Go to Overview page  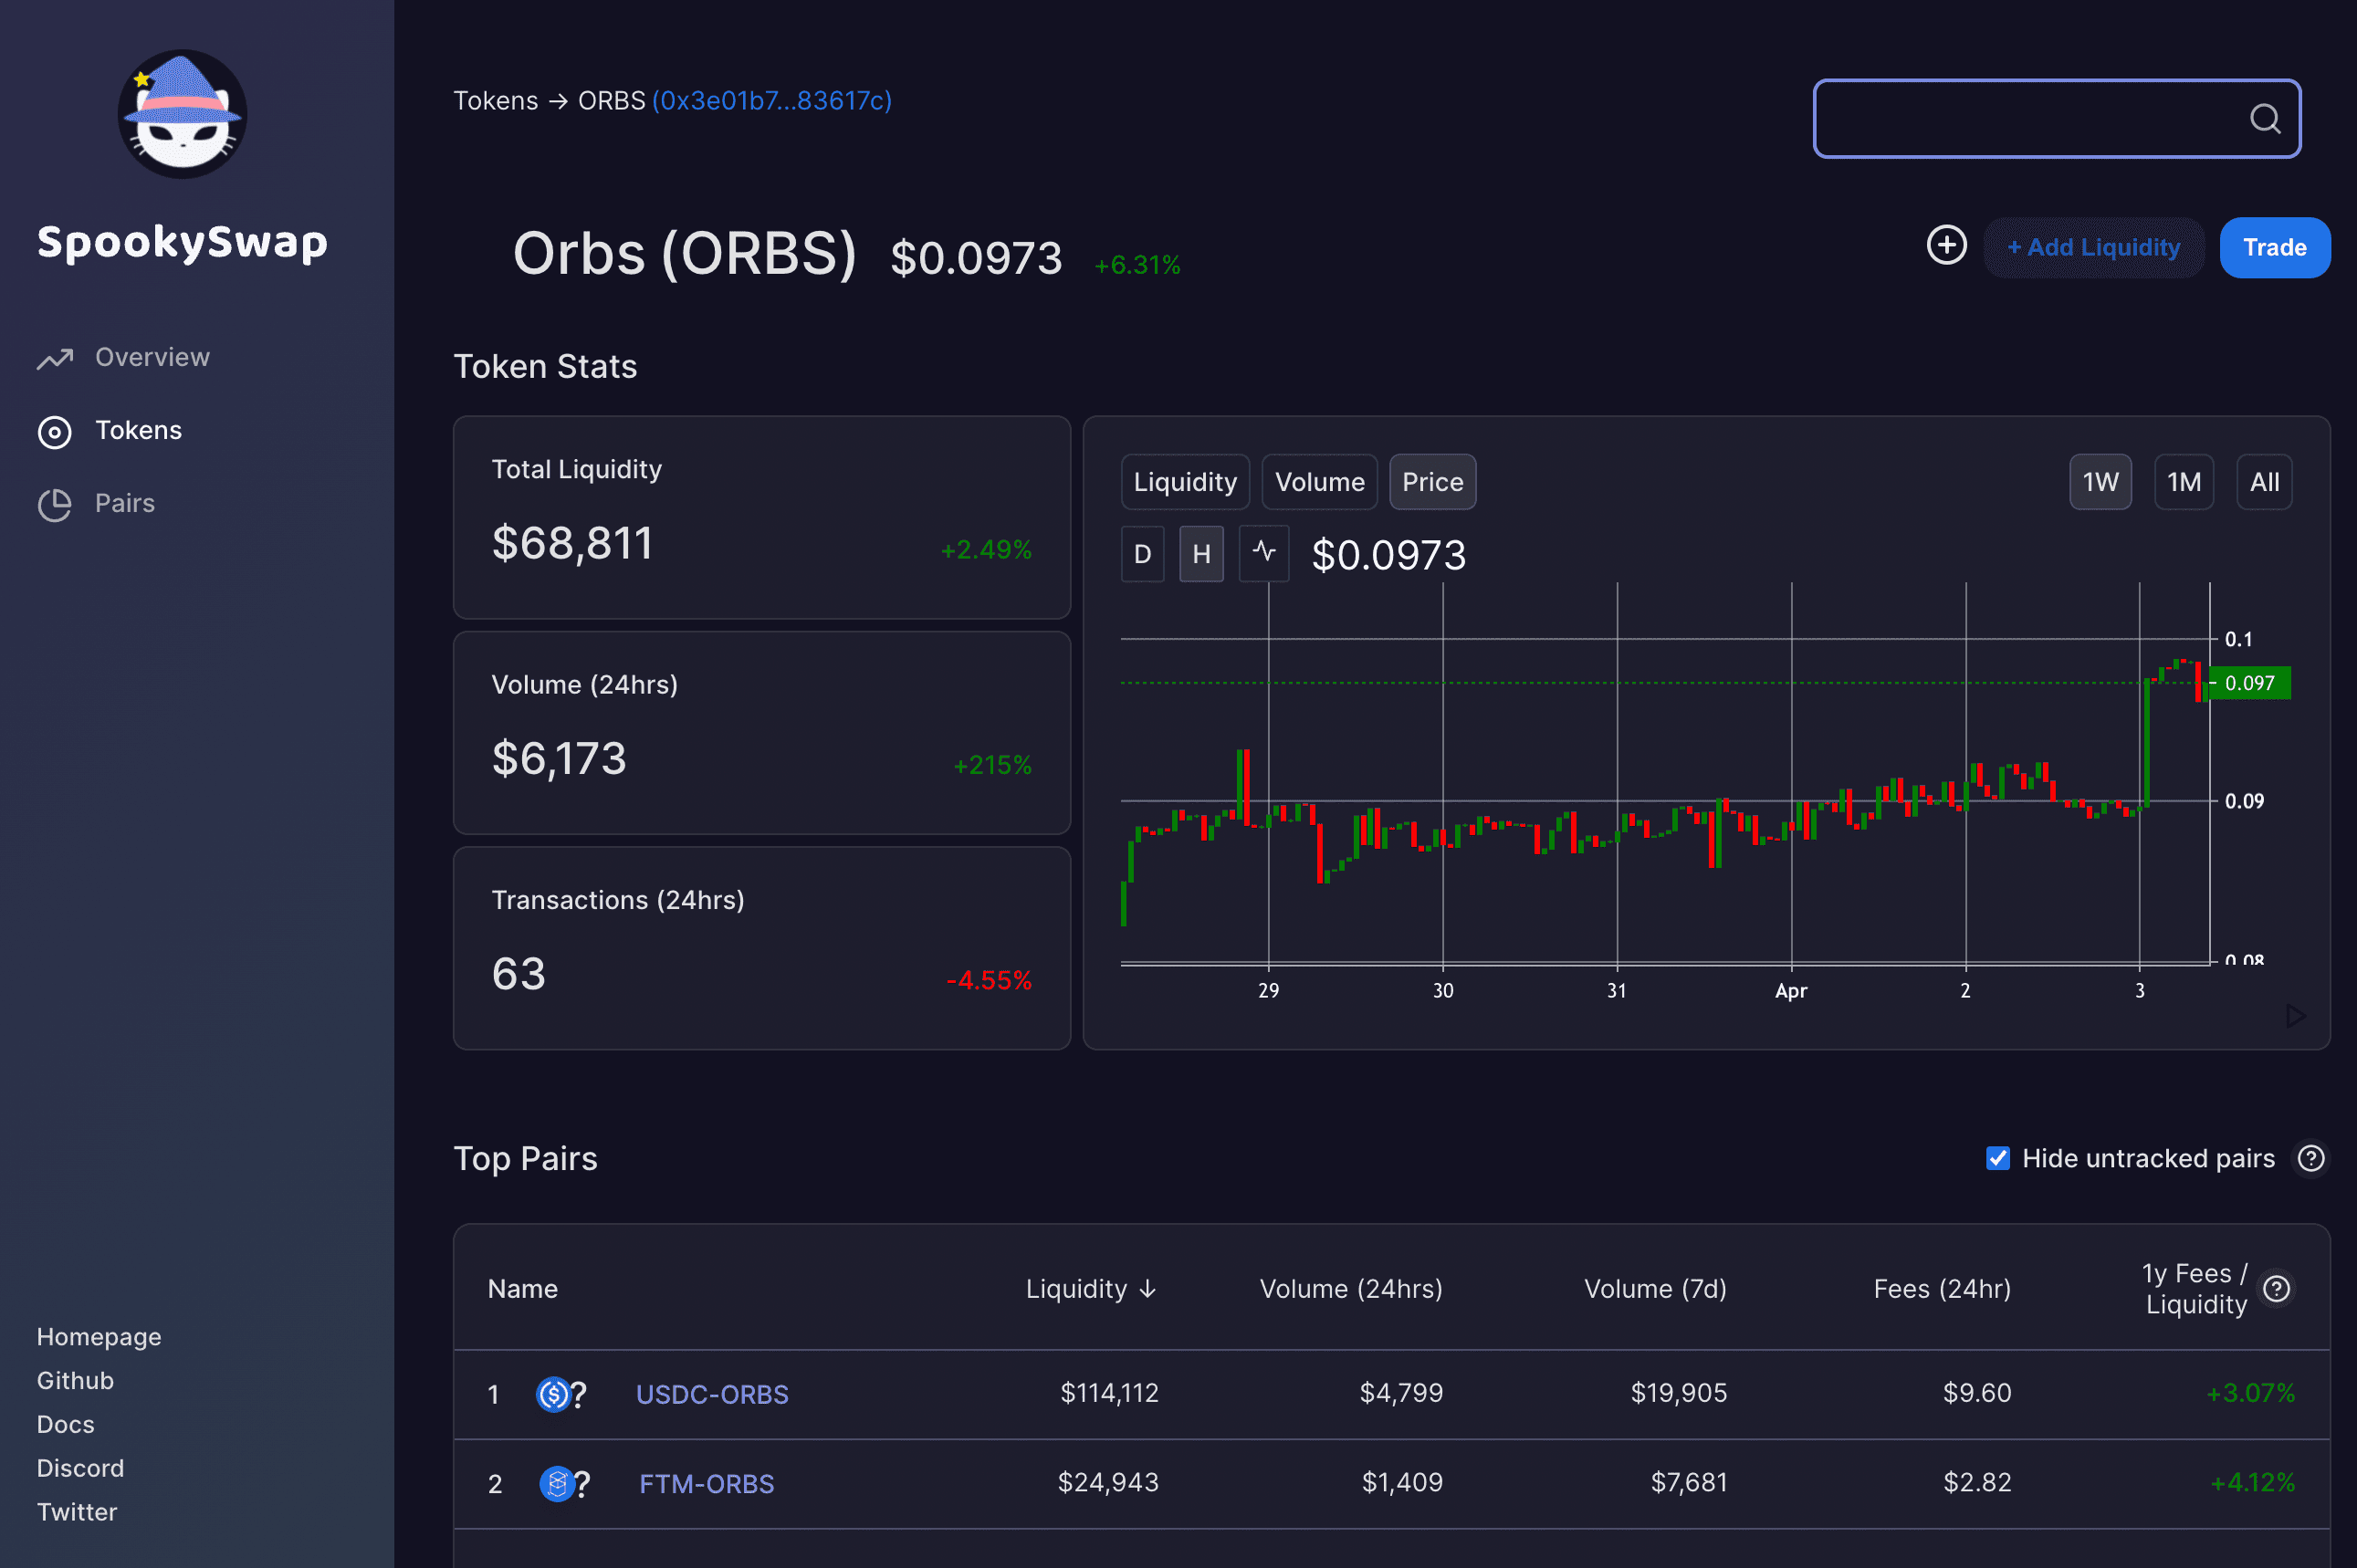(152, 358)
